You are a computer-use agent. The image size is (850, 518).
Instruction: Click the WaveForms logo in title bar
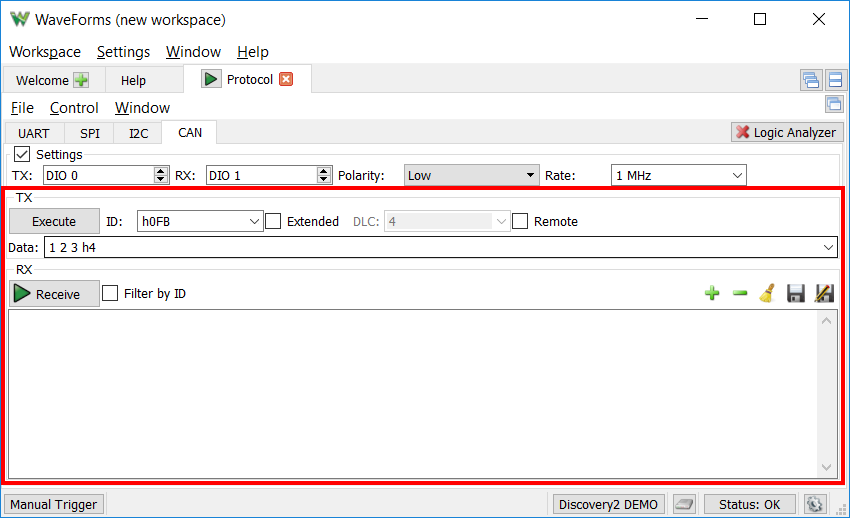pos(20,19)
